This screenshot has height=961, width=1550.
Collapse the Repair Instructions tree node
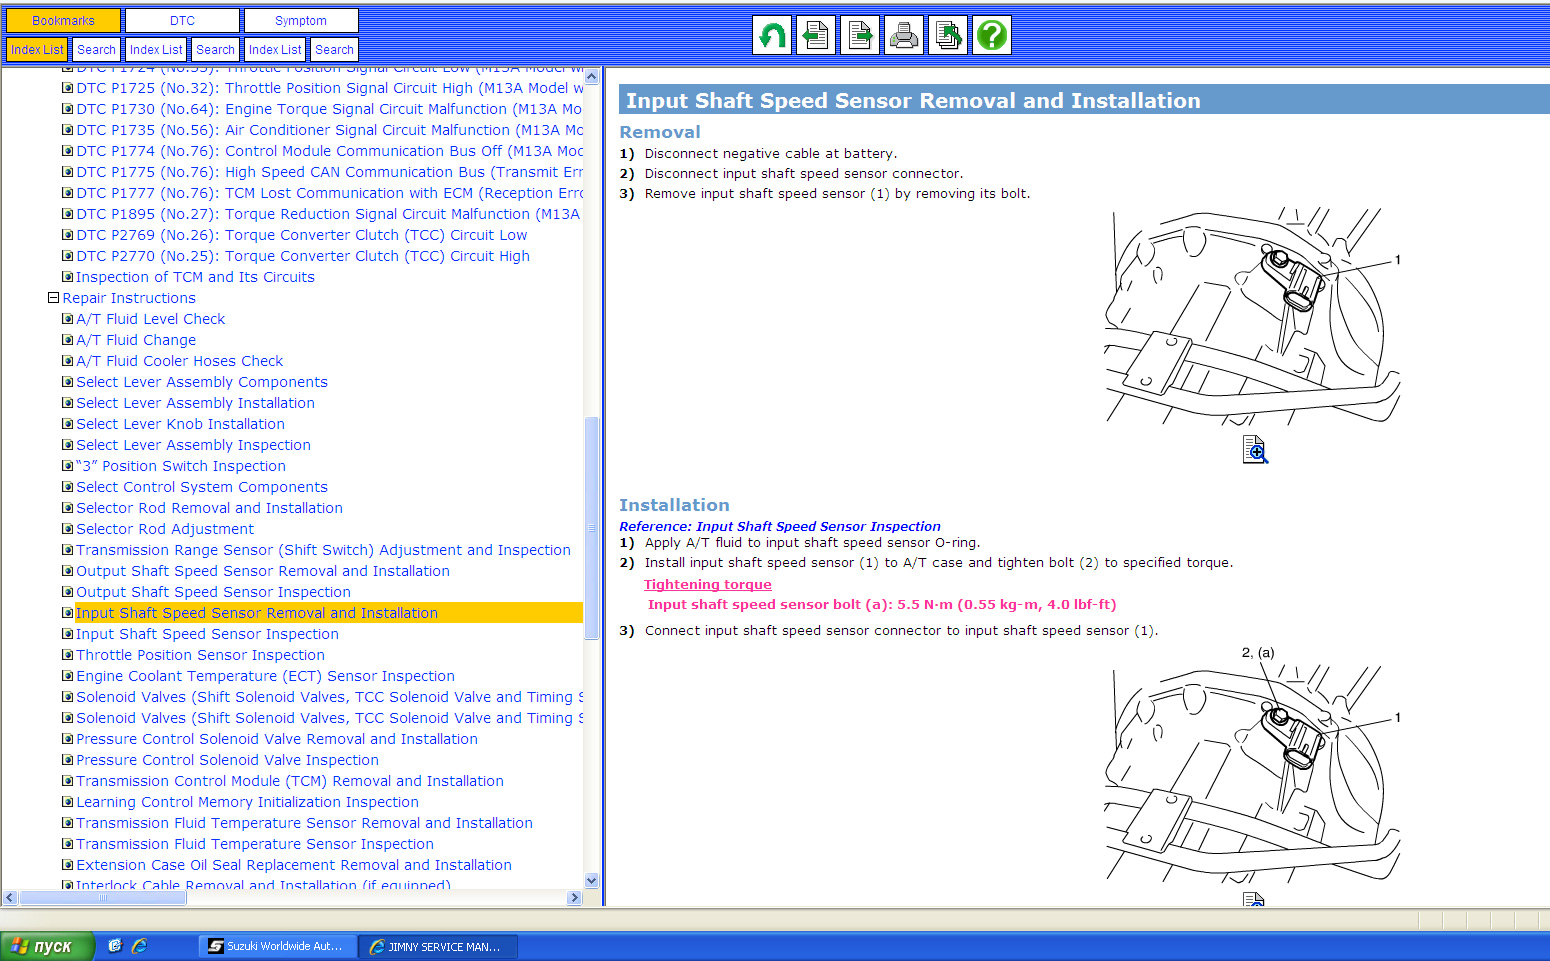[x=54, y=298]
